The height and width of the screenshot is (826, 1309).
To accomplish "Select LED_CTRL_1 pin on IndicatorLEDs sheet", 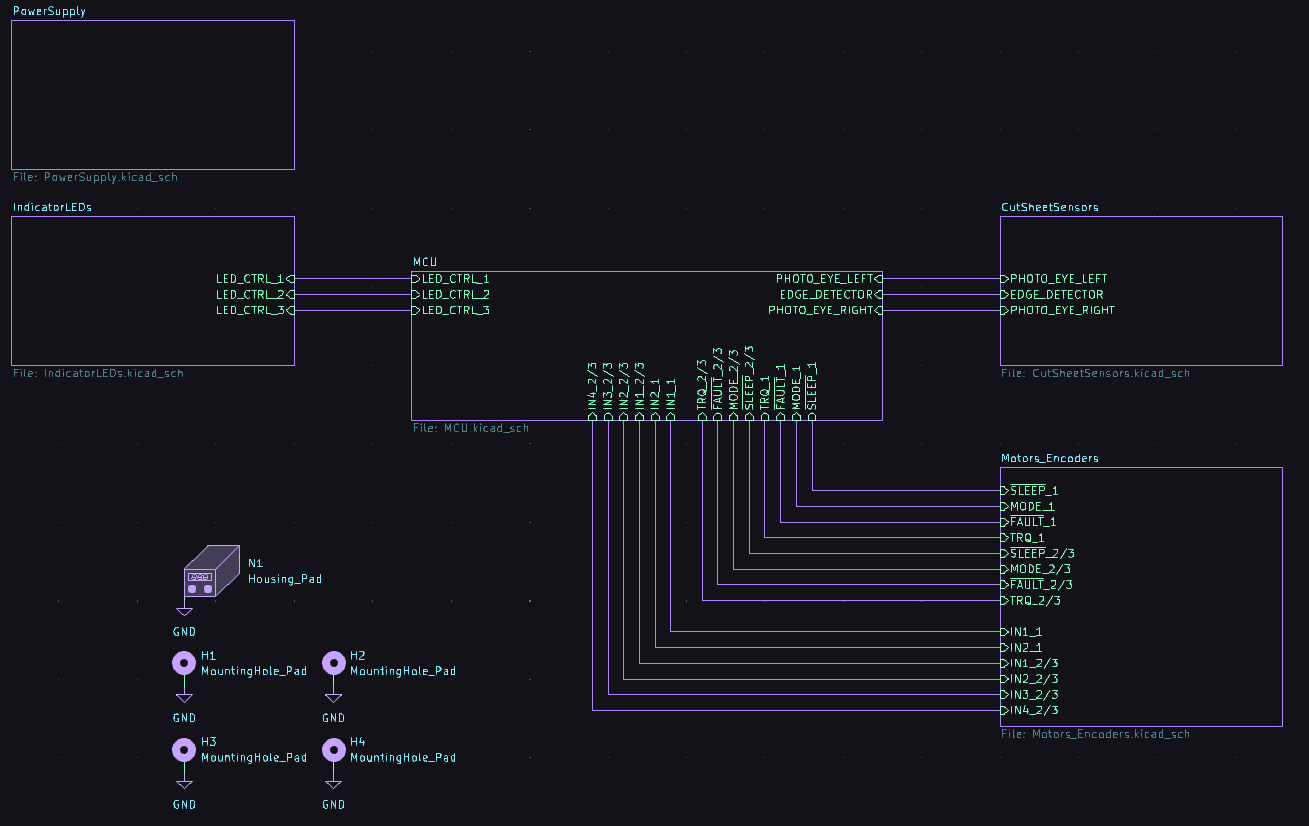I will (254, 279).
